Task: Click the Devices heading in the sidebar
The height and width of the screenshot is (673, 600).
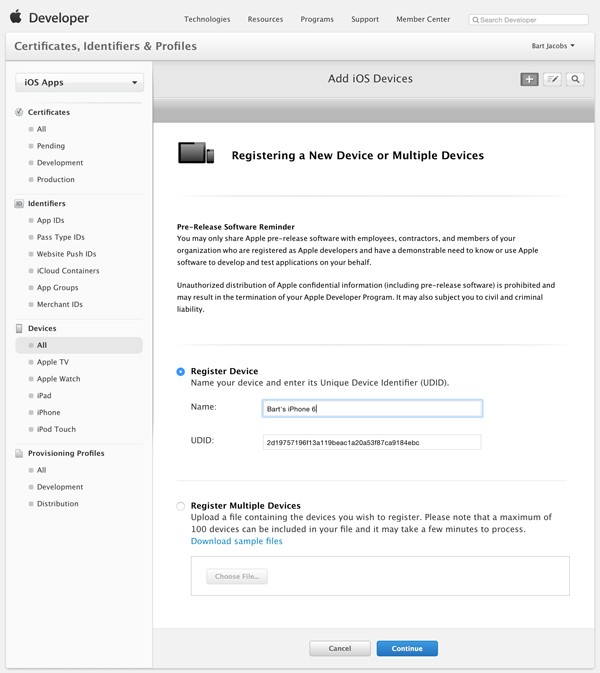Action: click(42, 329)
